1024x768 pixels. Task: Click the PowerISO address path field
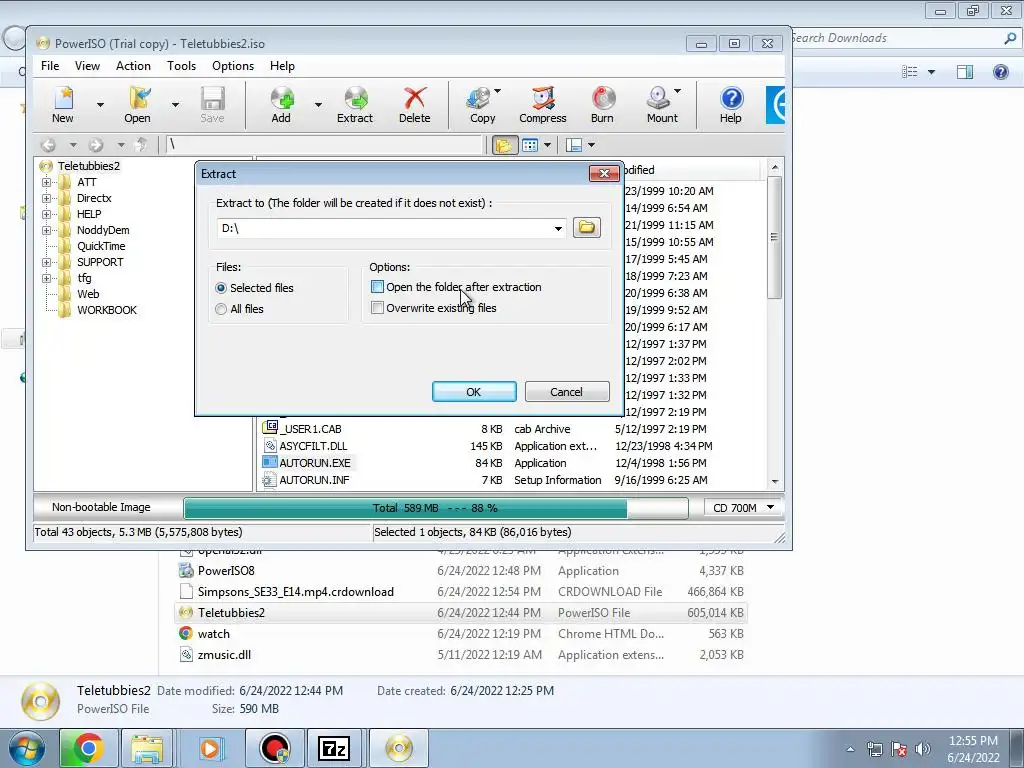pyautogui.click(x=324, y=144)
